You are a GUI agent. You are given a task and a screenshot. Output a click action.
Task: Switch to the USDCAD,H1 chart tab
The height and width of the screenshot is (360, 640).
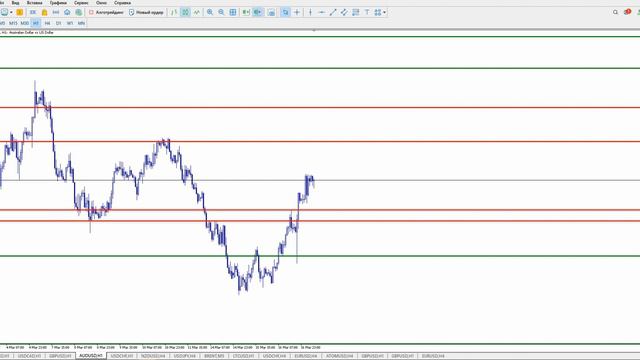pos(29,356)
